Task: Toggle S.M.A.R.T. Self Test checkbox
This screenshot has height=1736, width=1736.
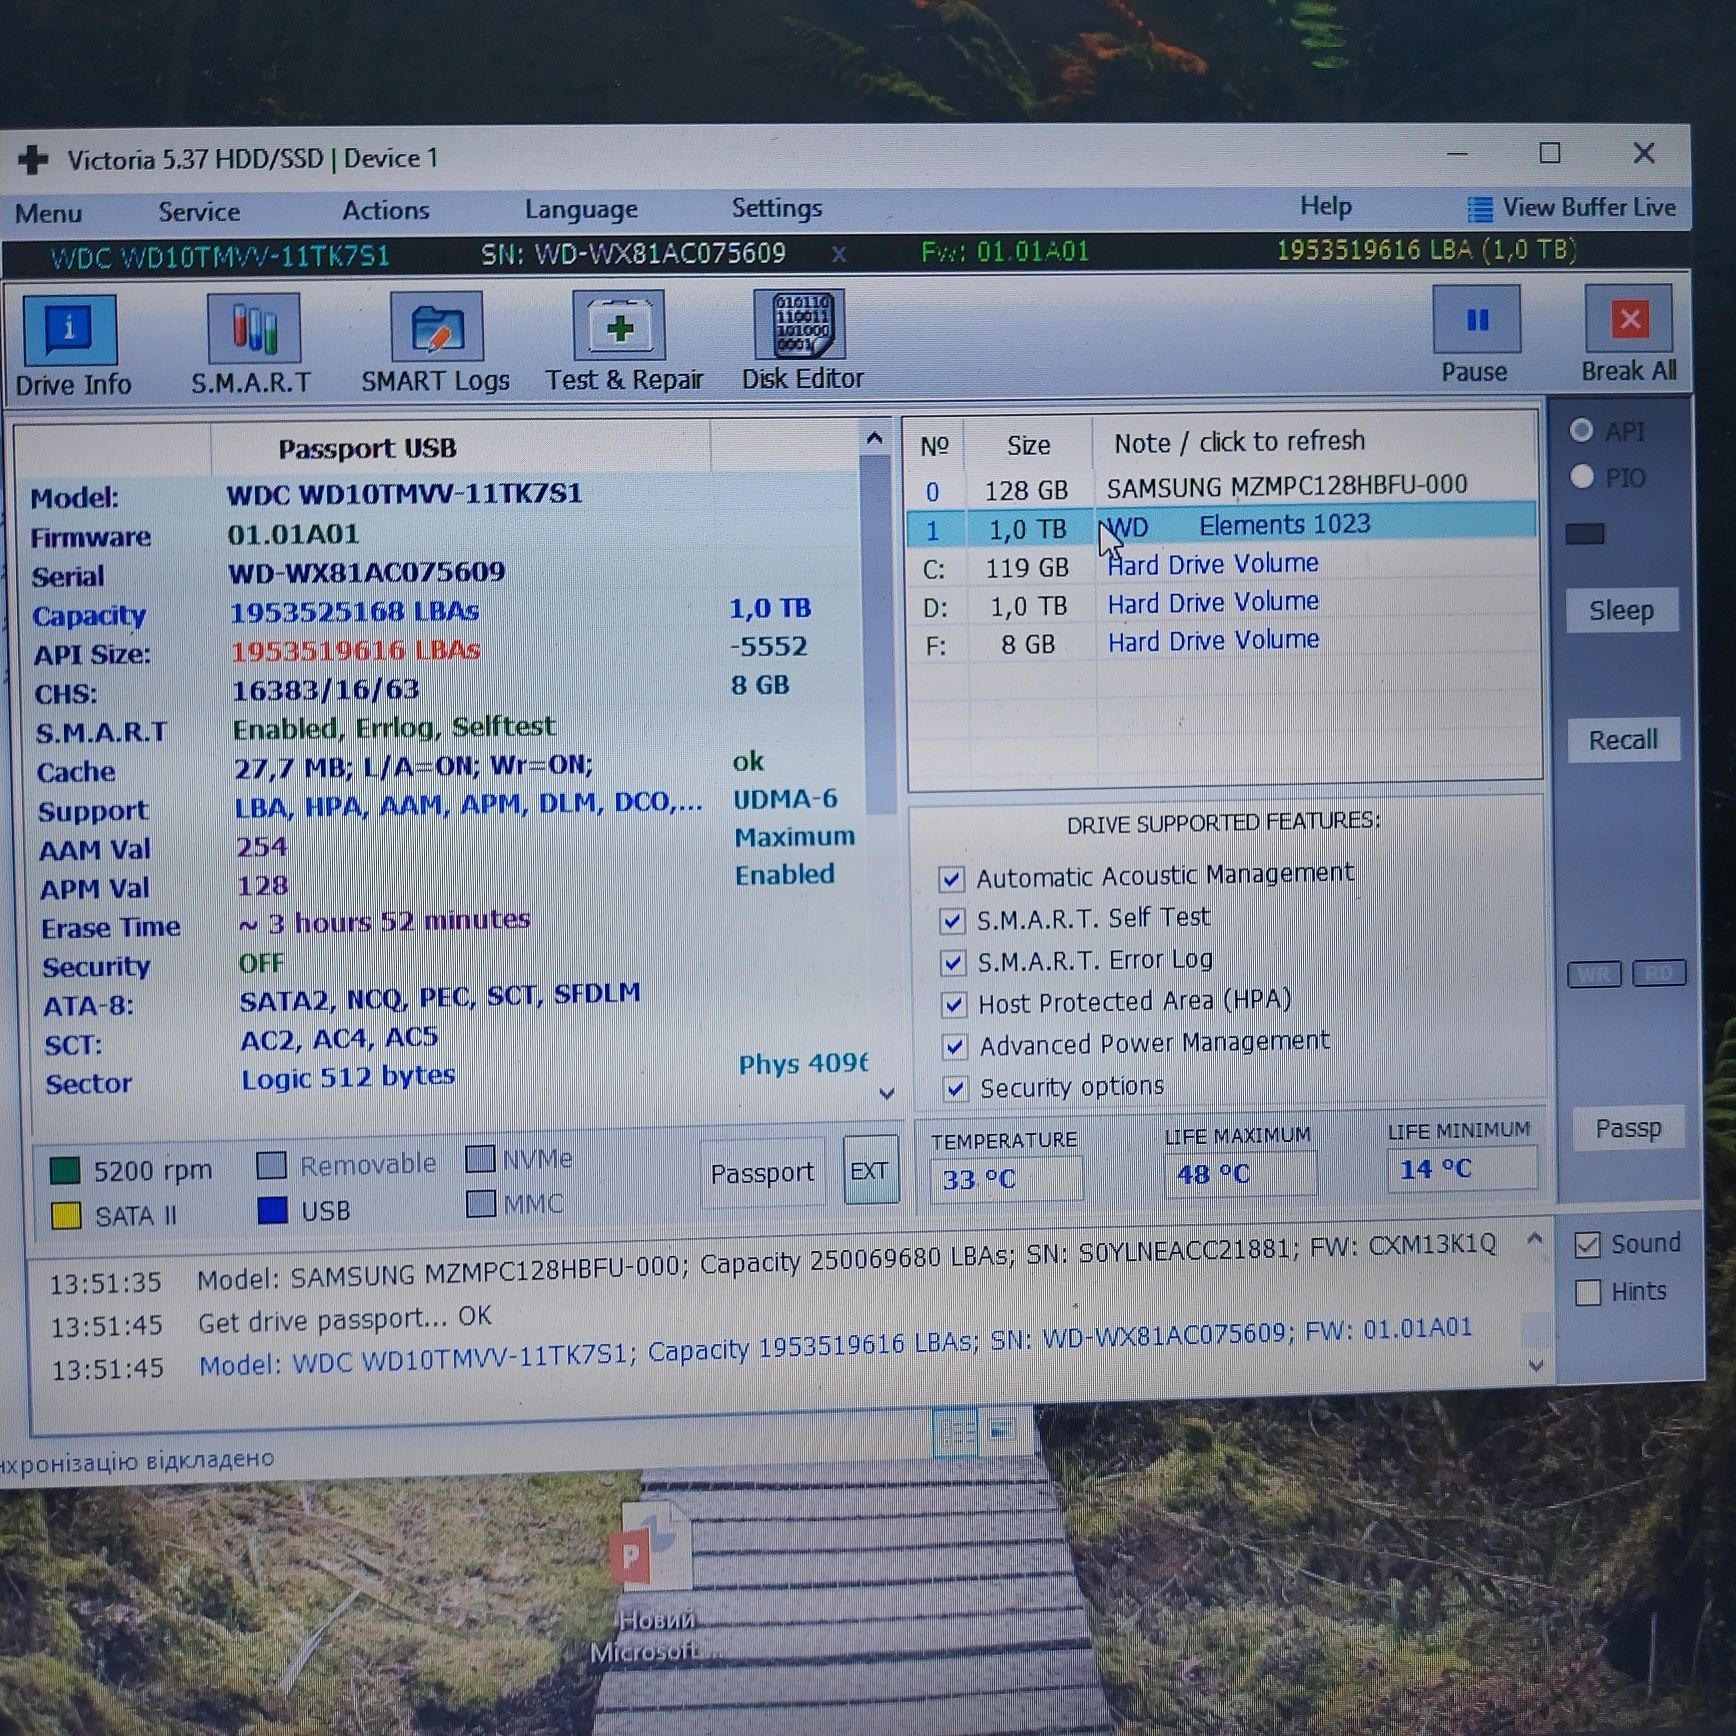Action: tap(952, 920)
